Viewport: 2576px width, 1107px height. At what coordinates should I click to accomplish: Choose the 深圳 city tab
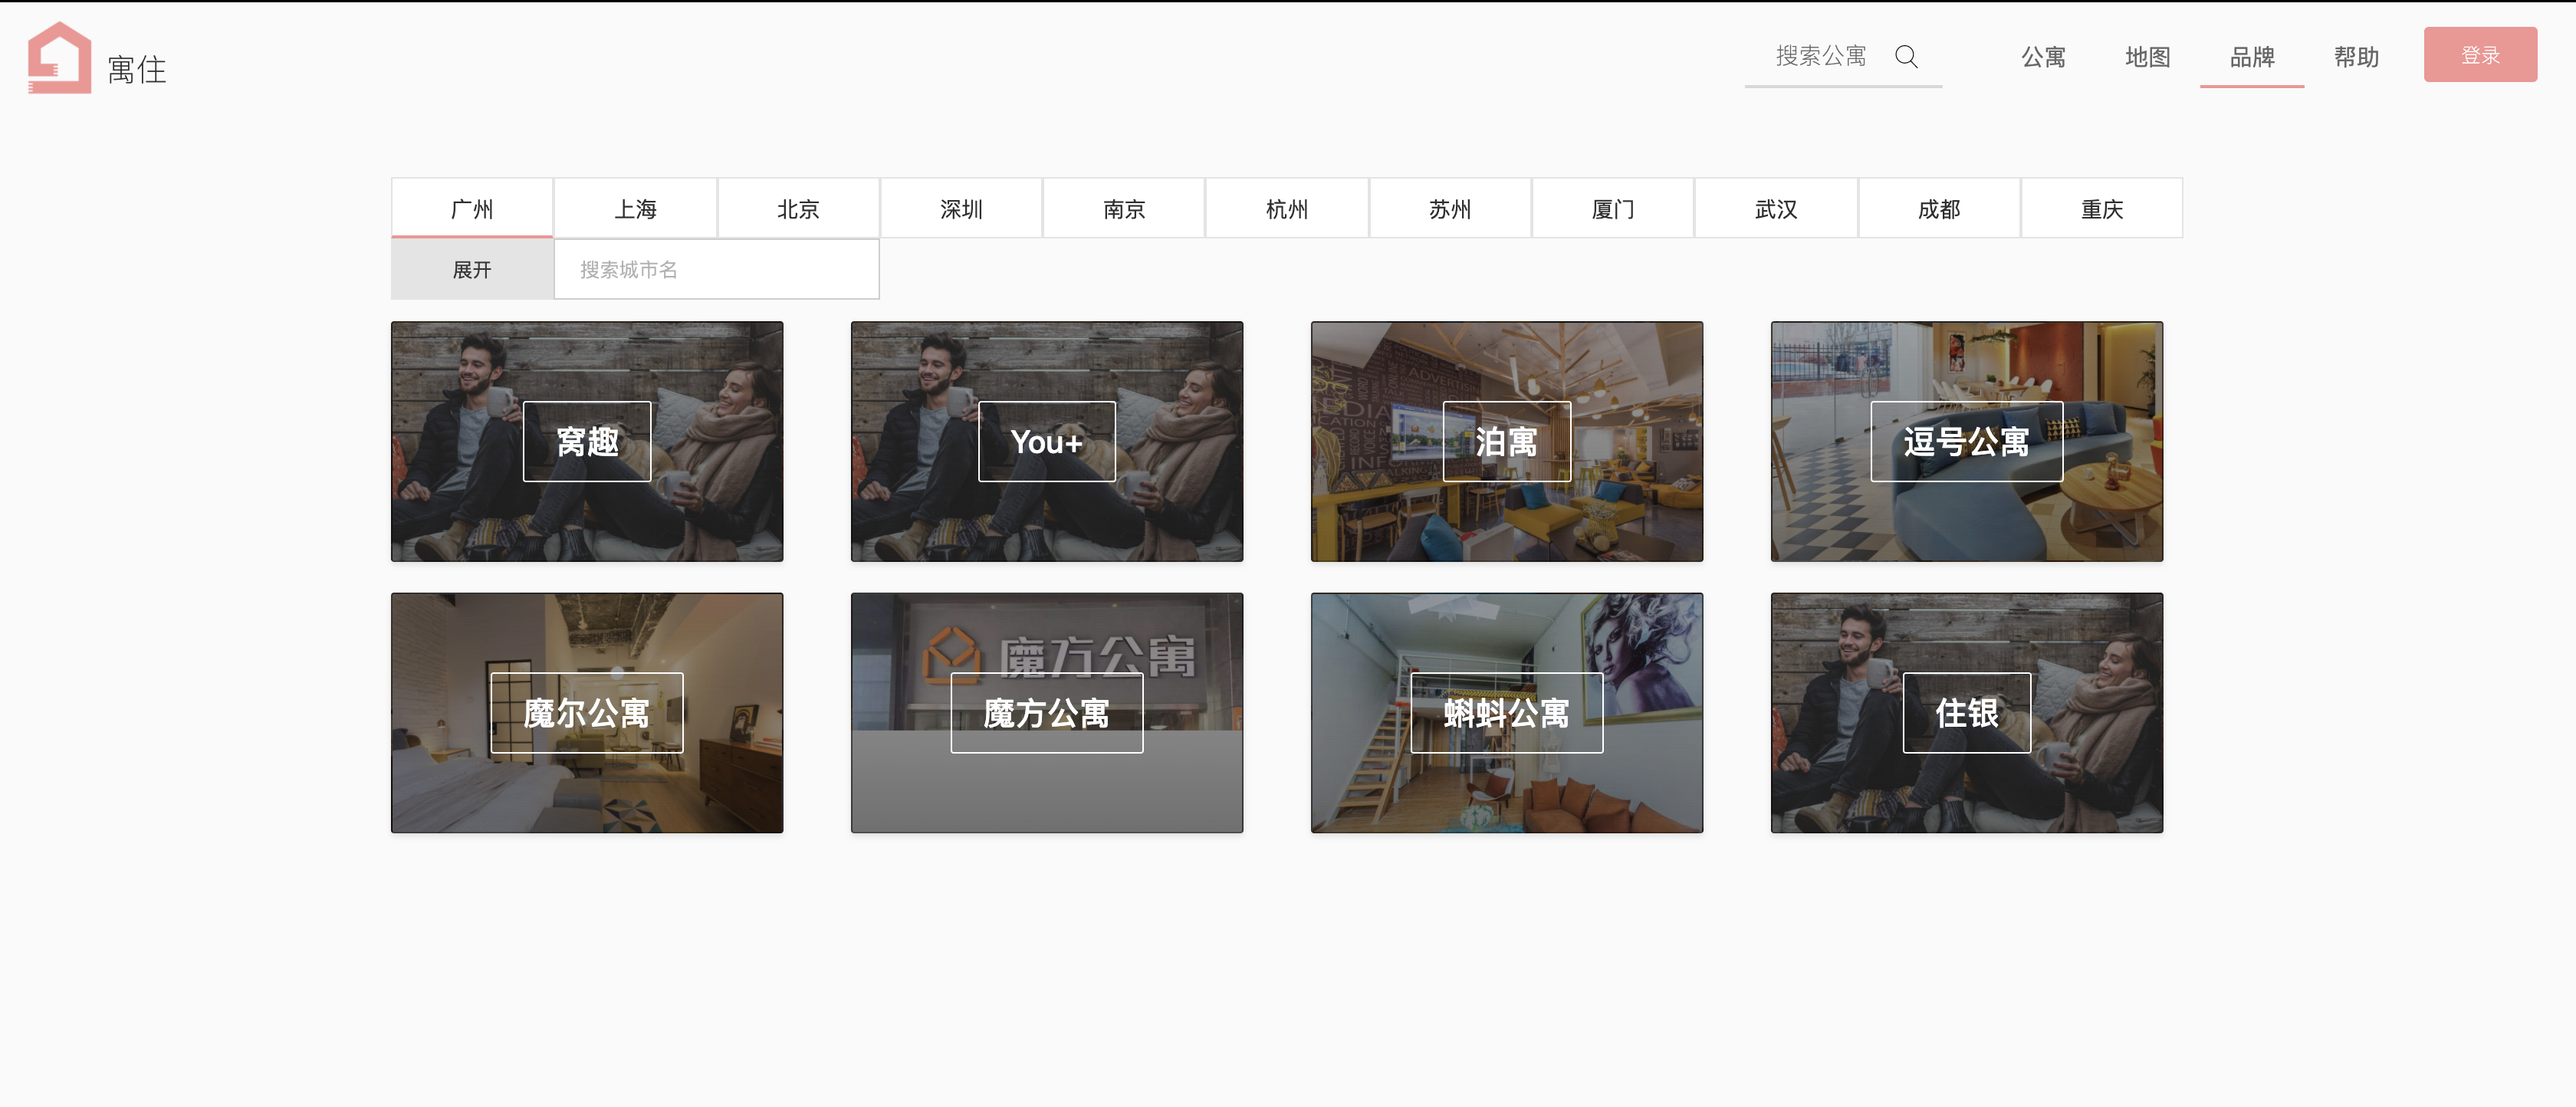[x=961, y=209]
